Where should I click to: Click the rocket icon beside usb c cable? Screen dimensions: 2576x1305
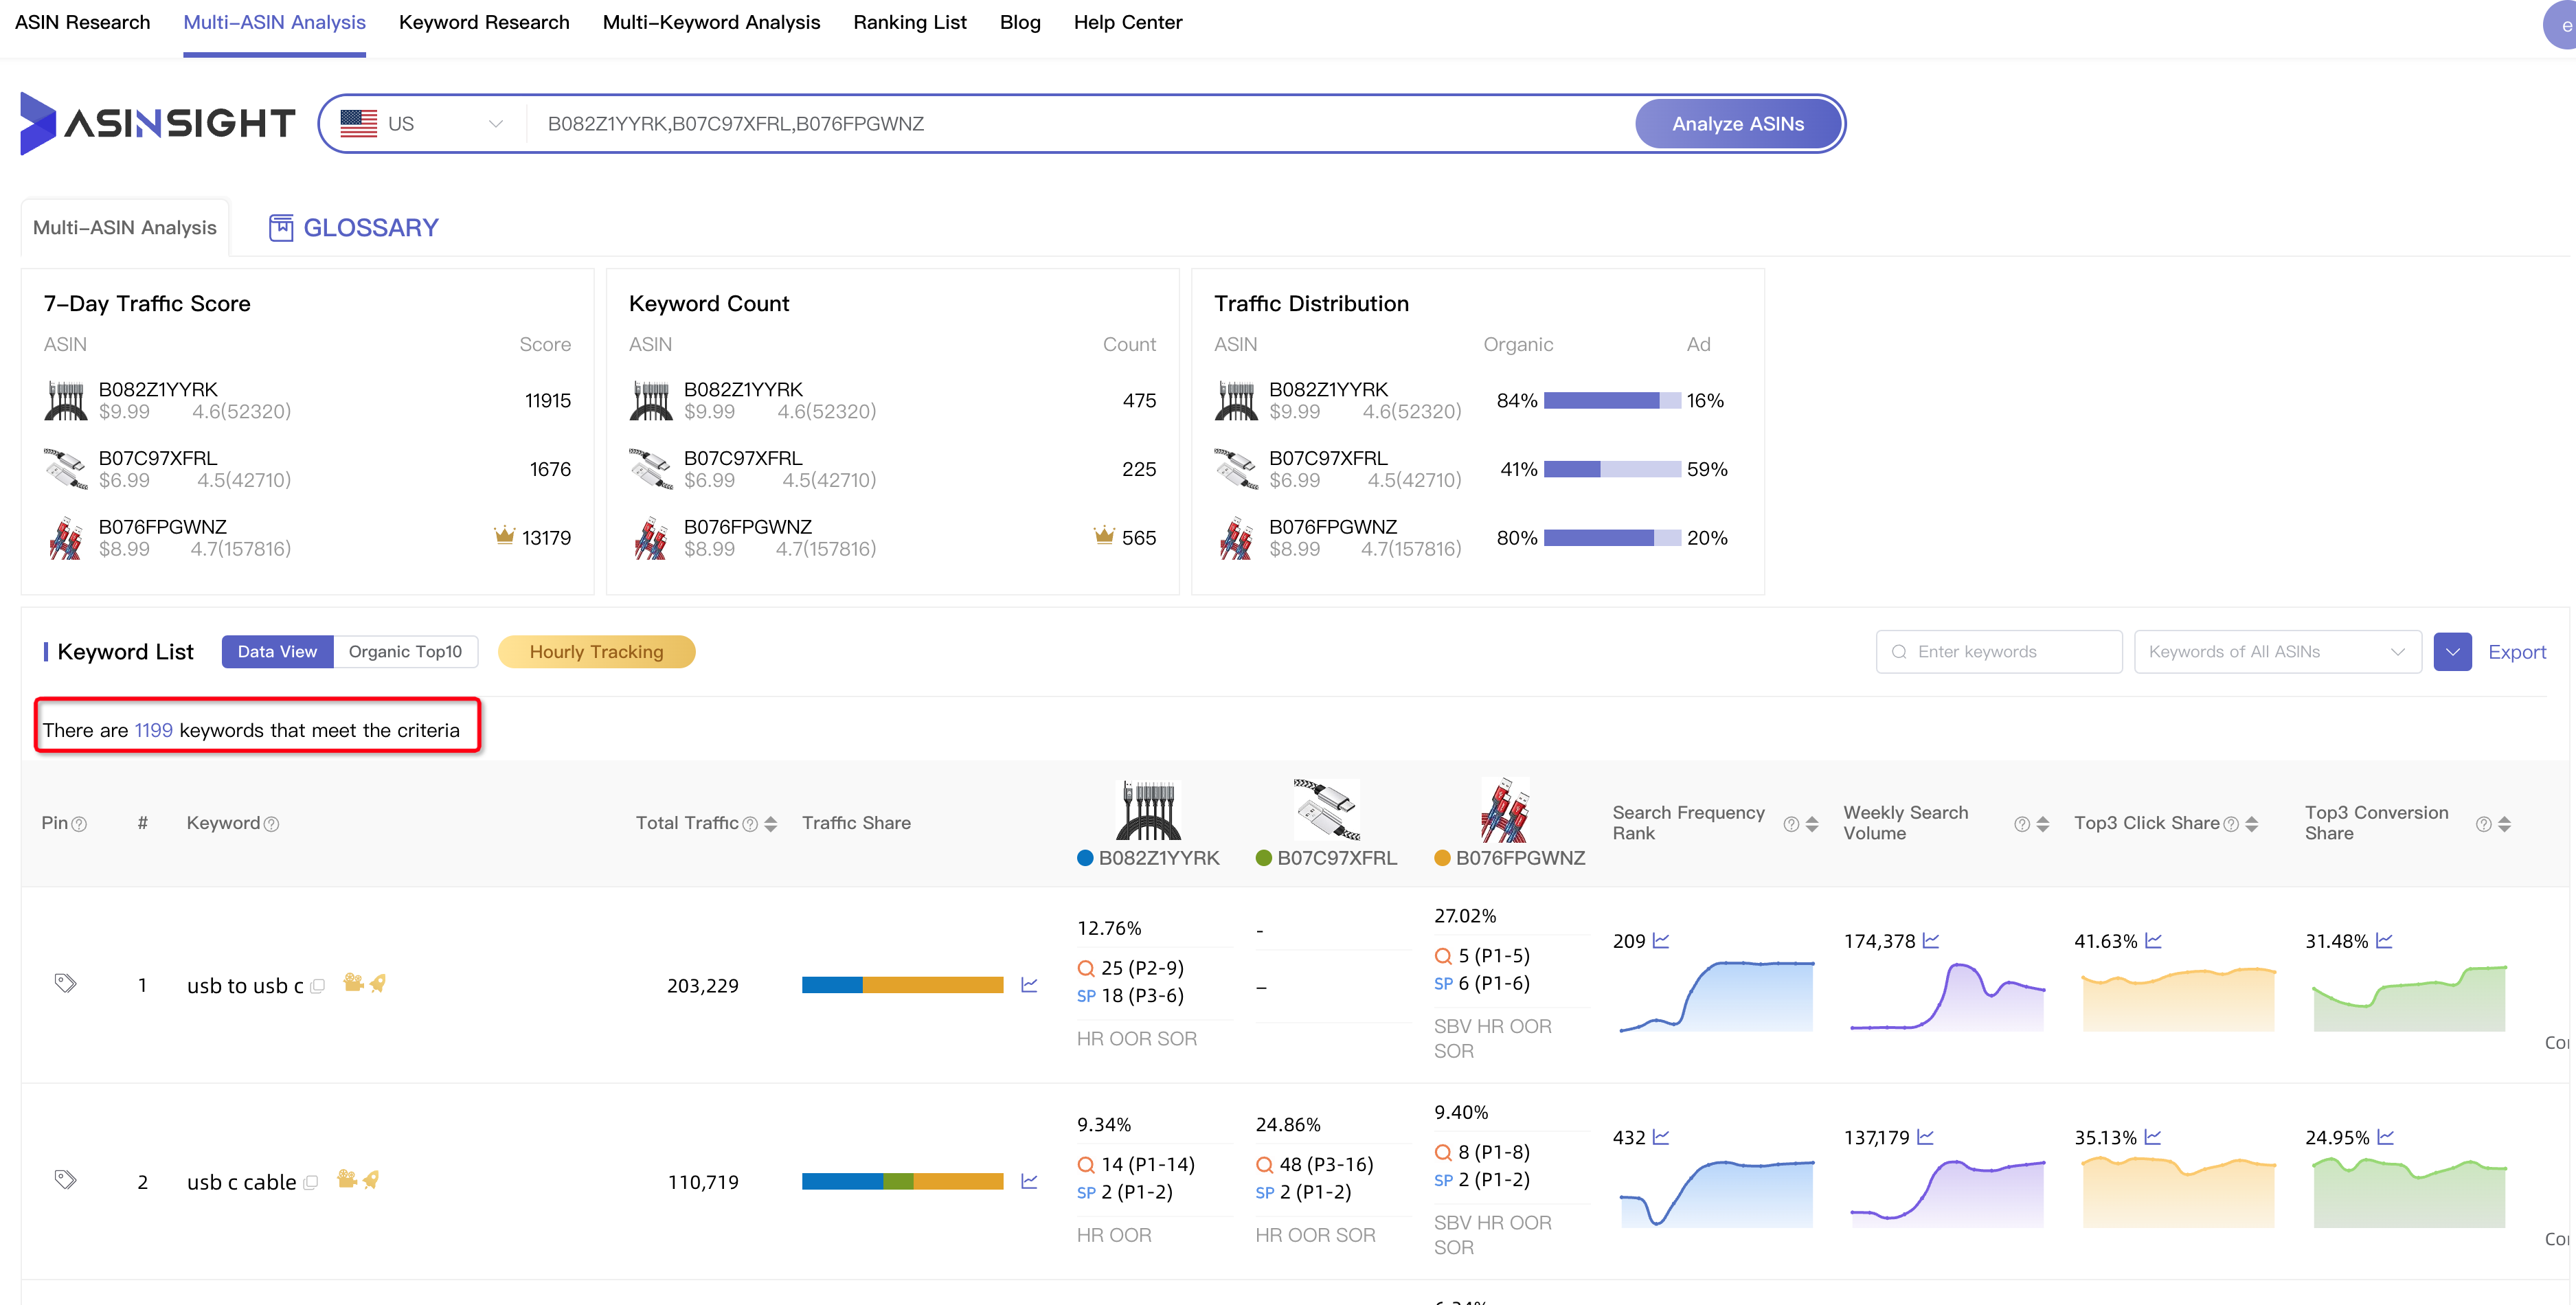[x=371, y=1179]
